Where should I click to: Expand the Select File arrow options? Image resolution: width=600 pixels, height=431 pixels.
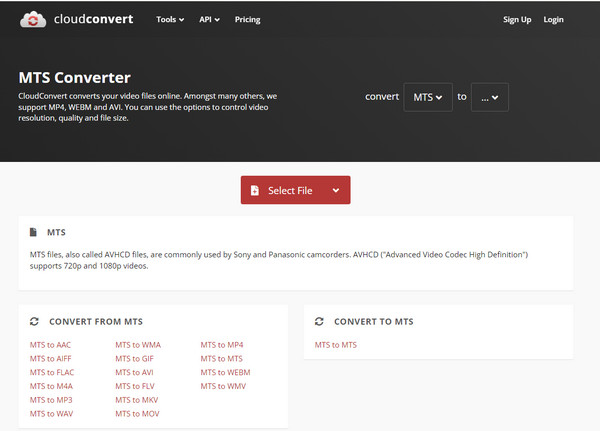(336, 190)
